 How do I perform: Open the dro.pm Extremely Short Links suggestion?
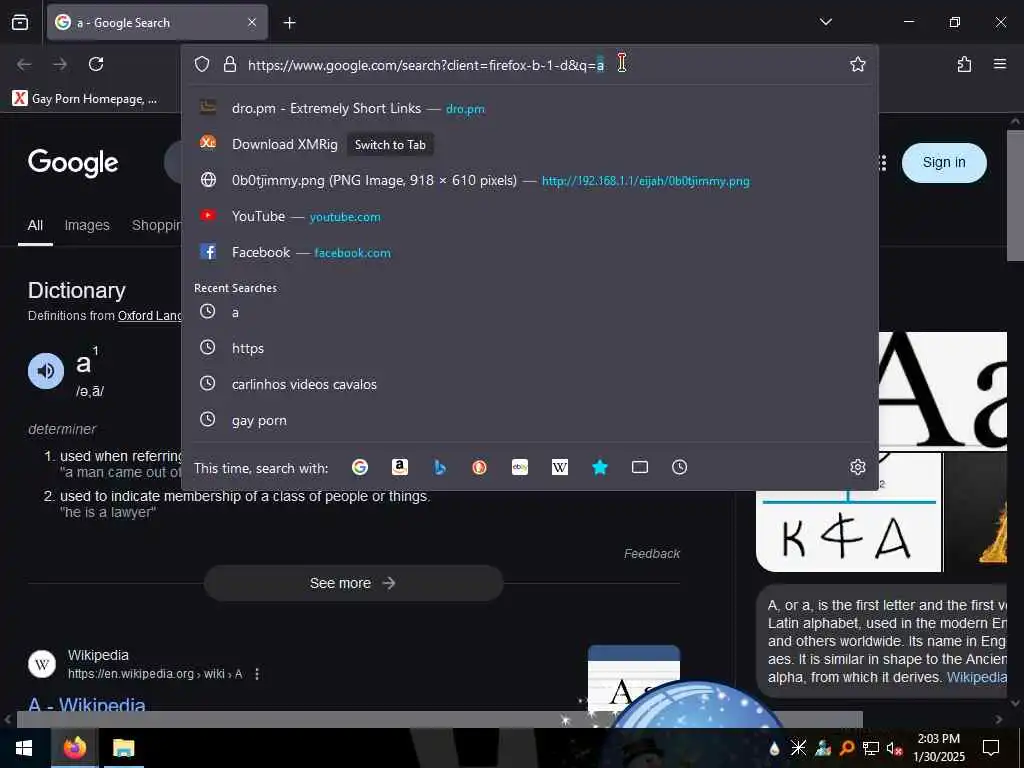coord(530,108)
